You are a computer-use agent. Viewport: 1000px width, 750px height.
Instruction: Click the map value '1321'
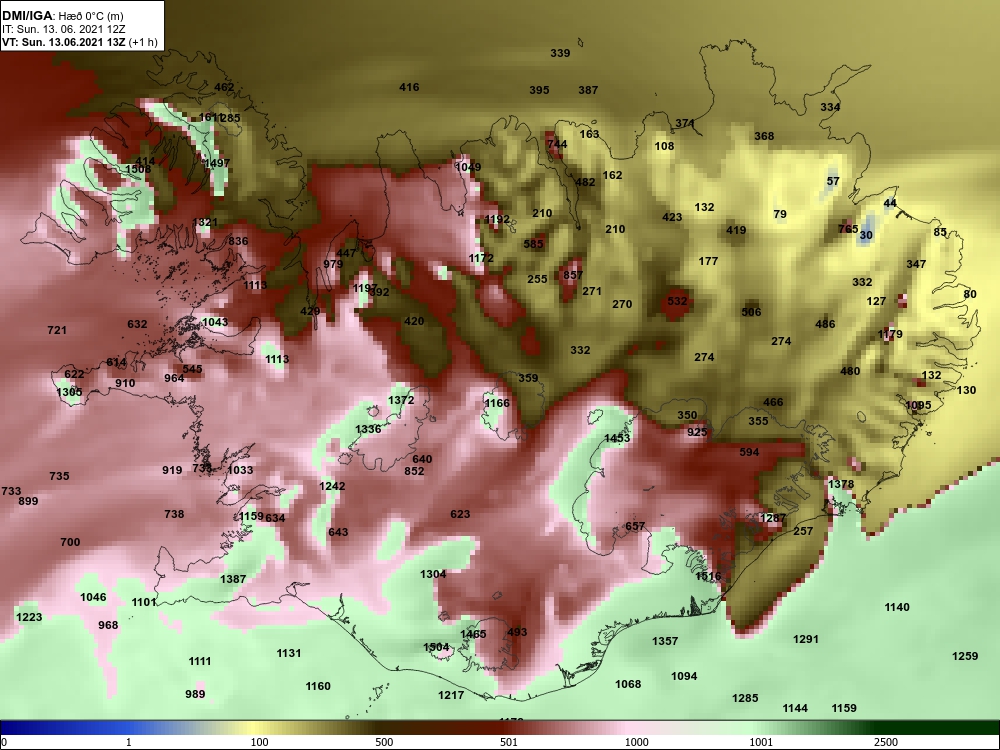click(205, 223)
